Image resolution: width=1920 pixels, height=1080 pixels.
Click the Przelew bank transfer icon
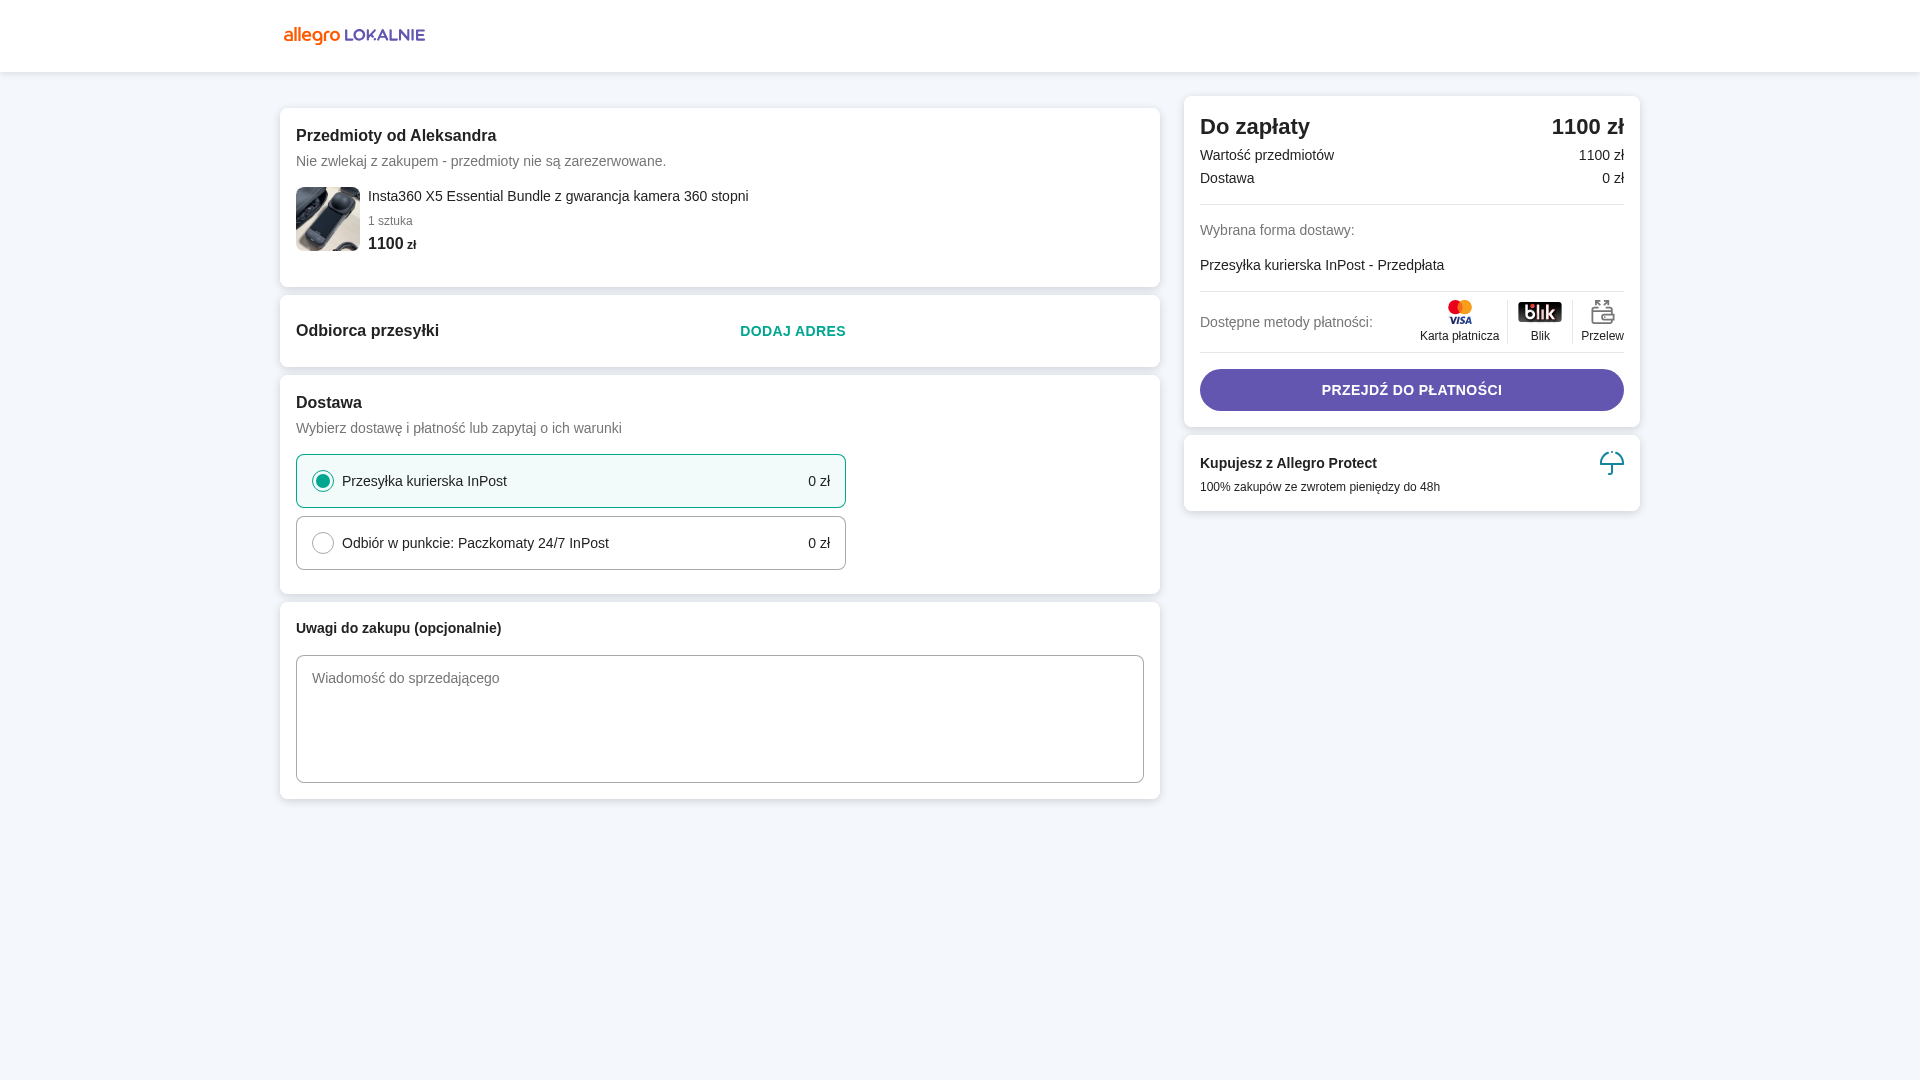[1602, 312]
